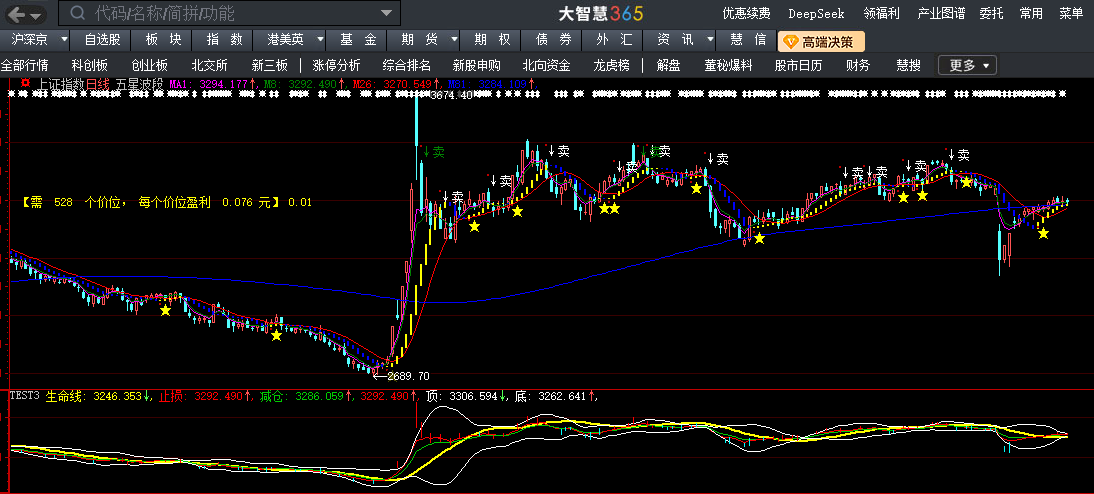Click the TEST3 indicator name
This screenshot has height=494, width=1094.
tap(25, 396)
